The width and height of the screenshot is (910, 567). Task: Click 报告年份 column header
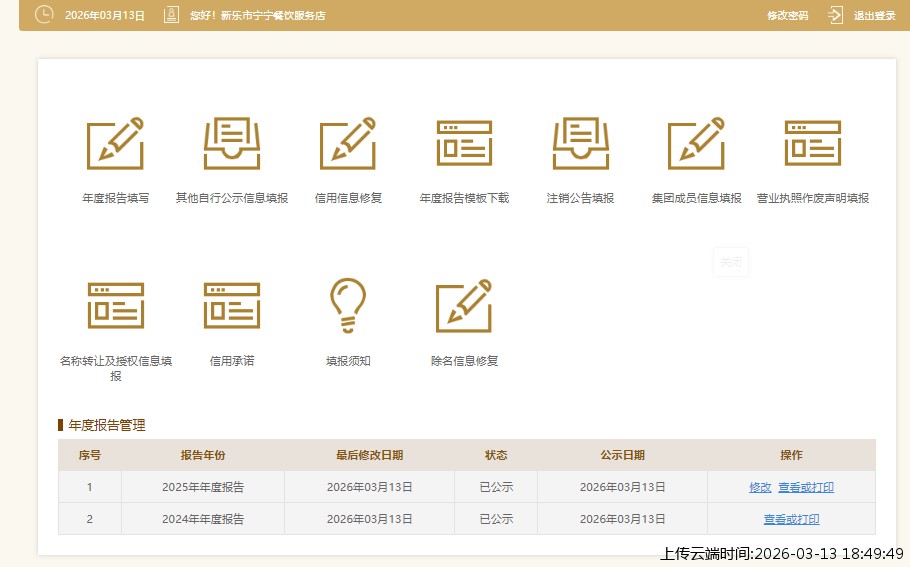point(203,455)
